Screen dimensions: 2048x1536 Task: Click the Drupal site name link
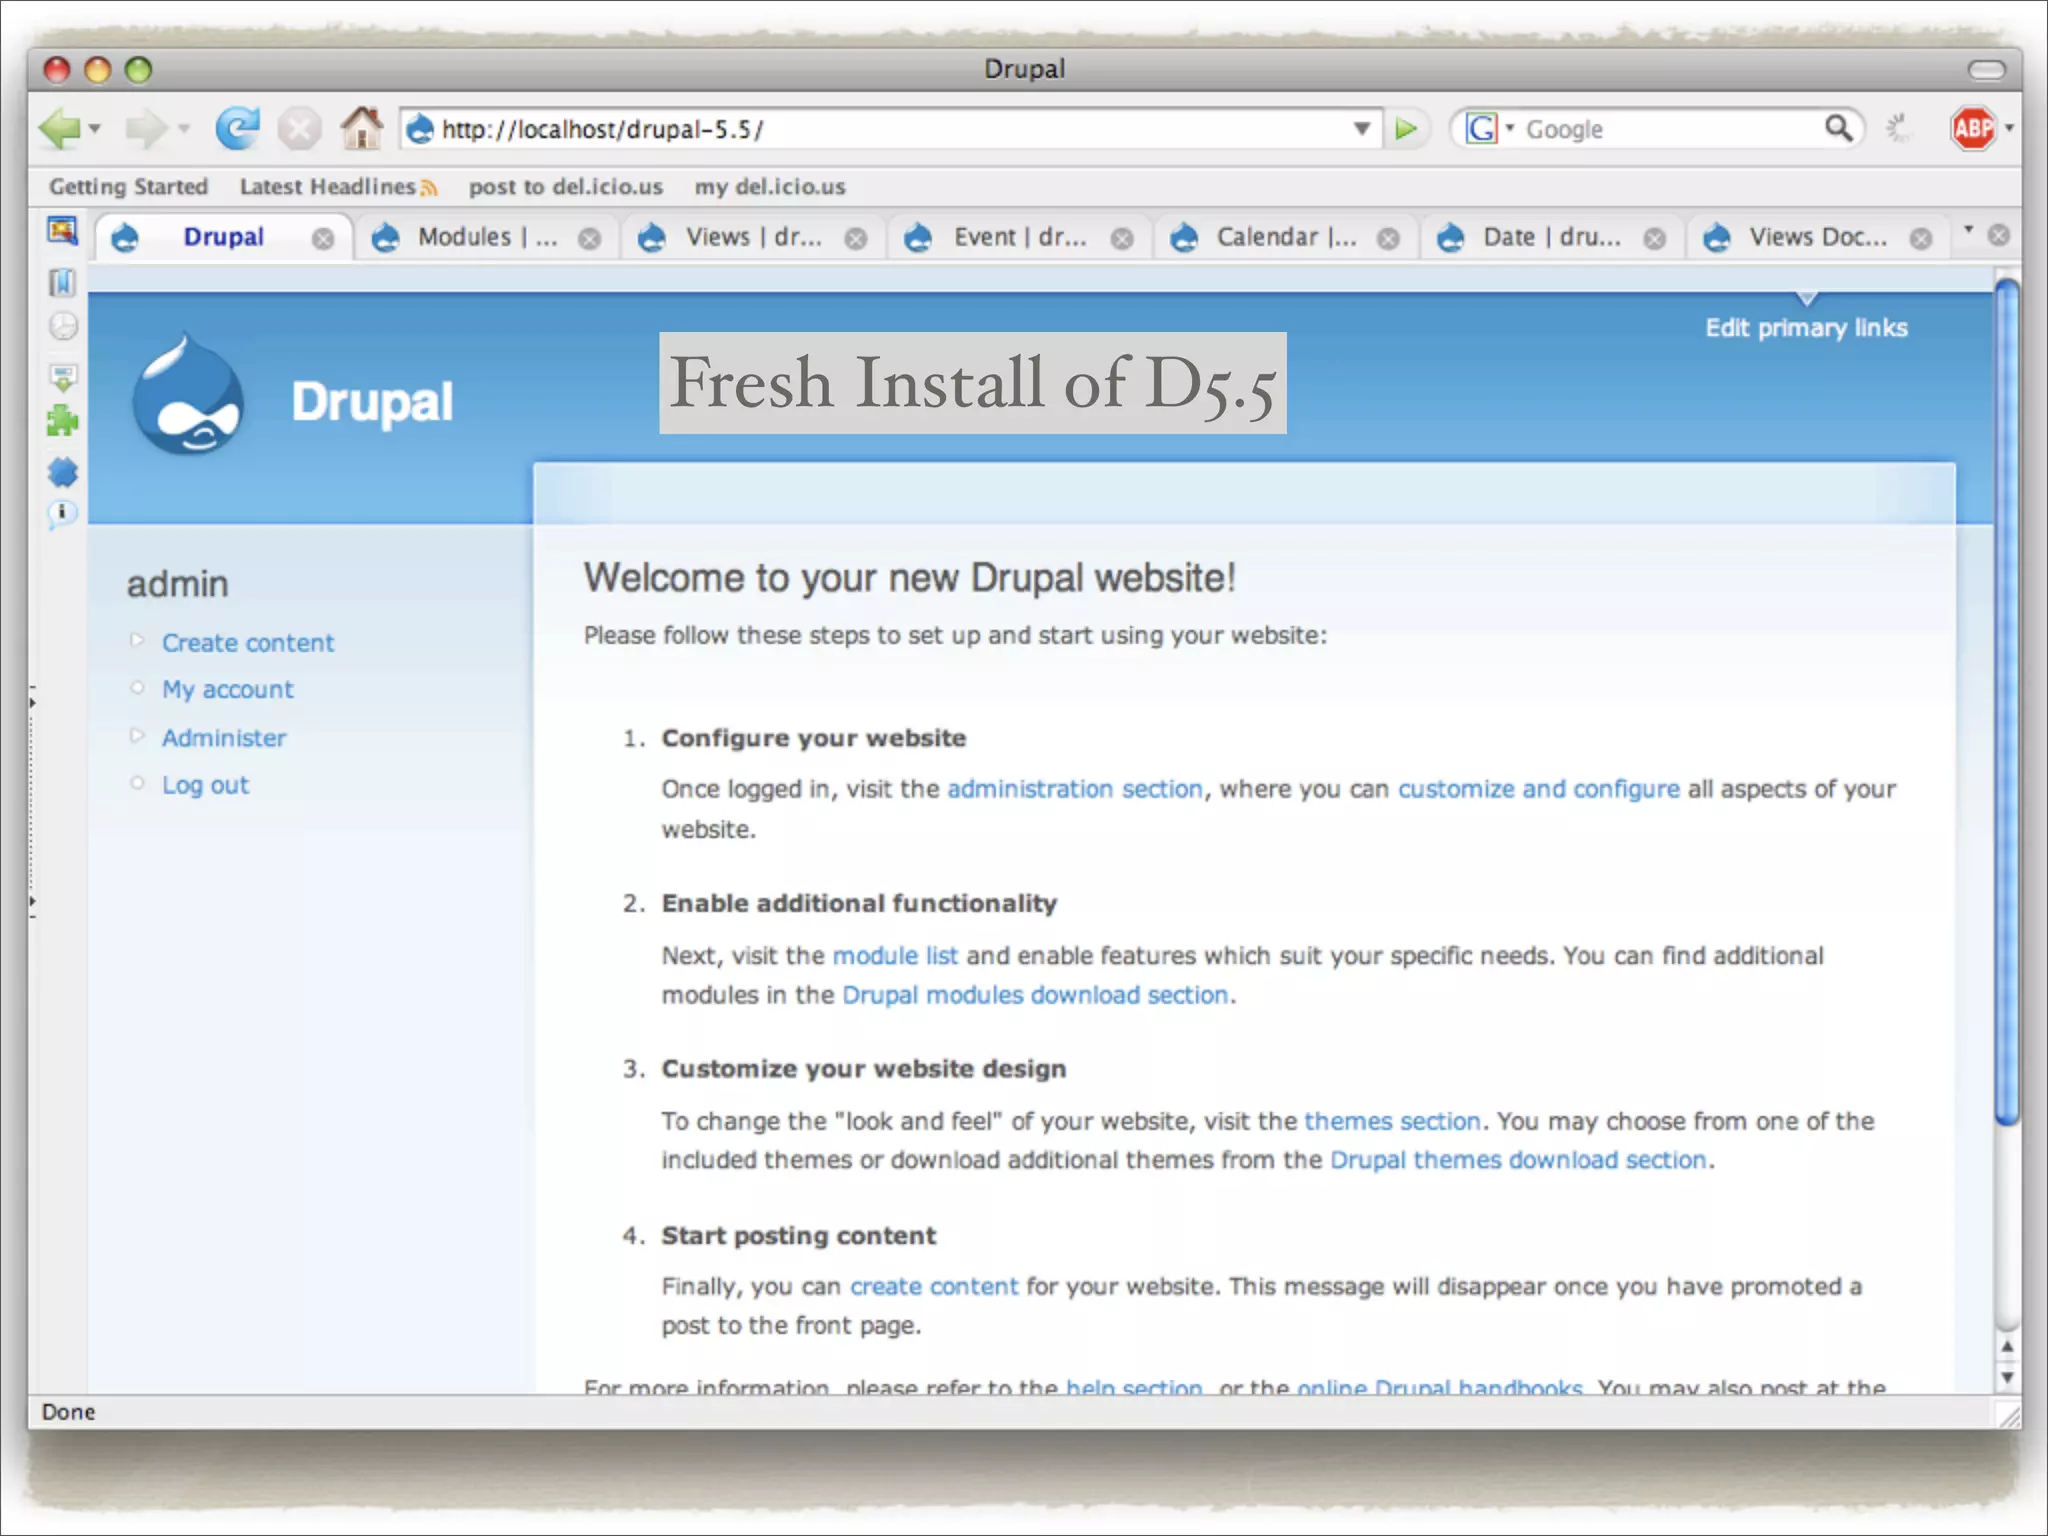click(x=372, y=402)
